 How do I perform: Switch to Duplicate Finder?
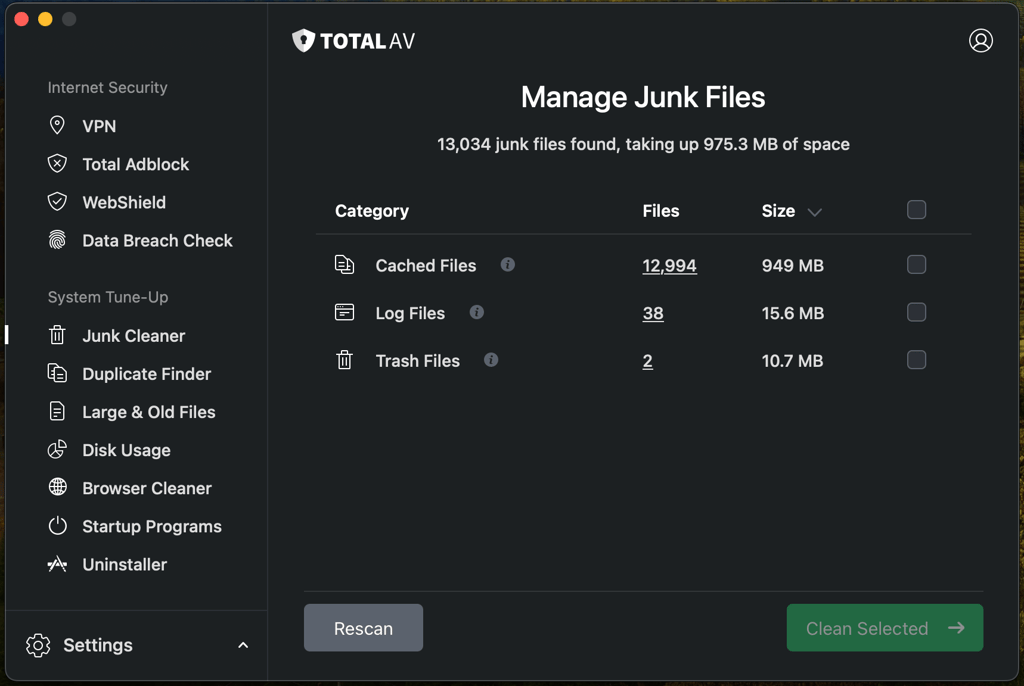coord(147,374)
